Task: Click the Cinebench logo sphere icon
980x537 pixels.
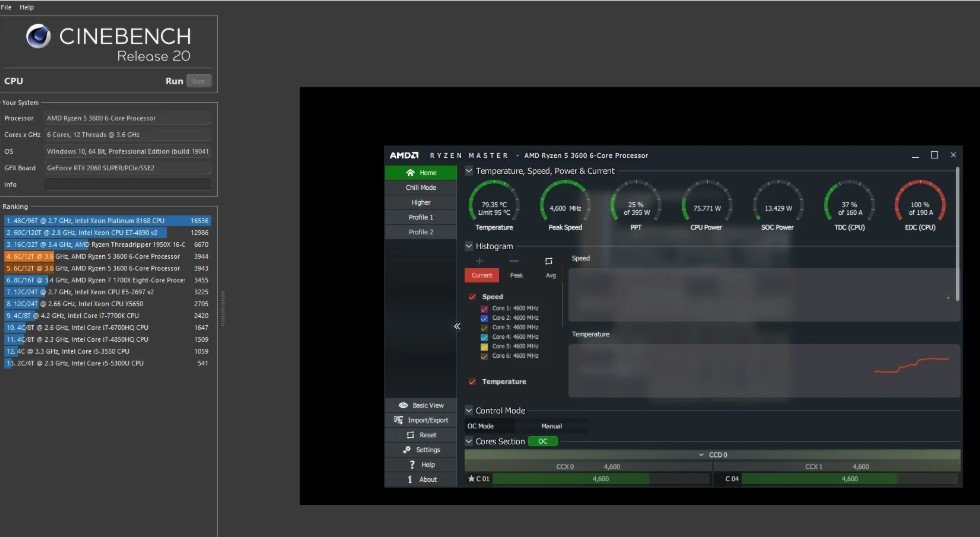Action: (x=38, y=36)
